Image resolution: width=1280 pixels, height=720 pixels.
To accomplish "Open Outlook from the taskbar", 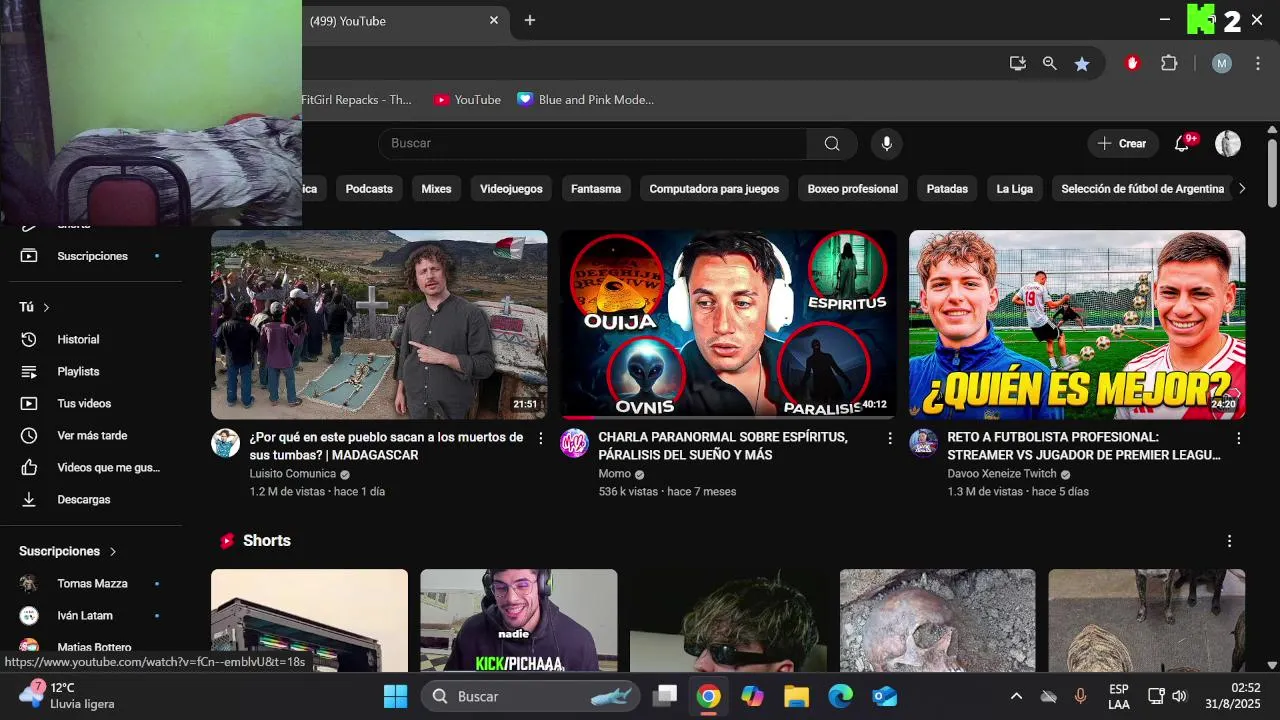I will point(884,696).
